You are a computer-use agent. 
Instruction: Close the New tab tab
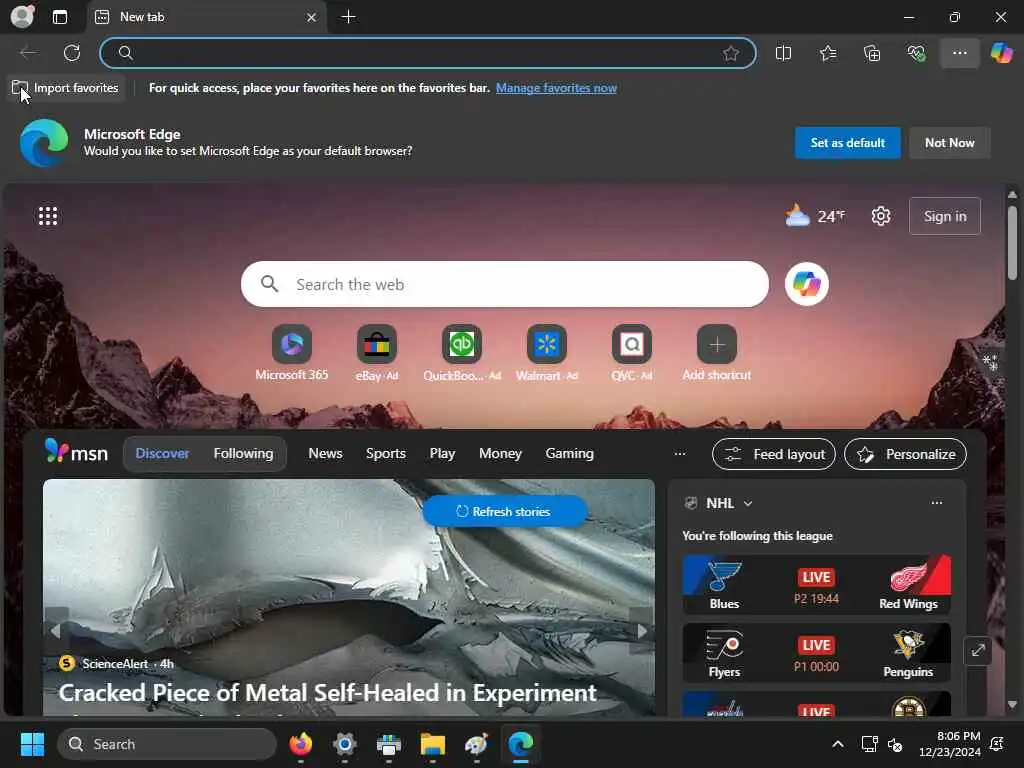[312, 18]
